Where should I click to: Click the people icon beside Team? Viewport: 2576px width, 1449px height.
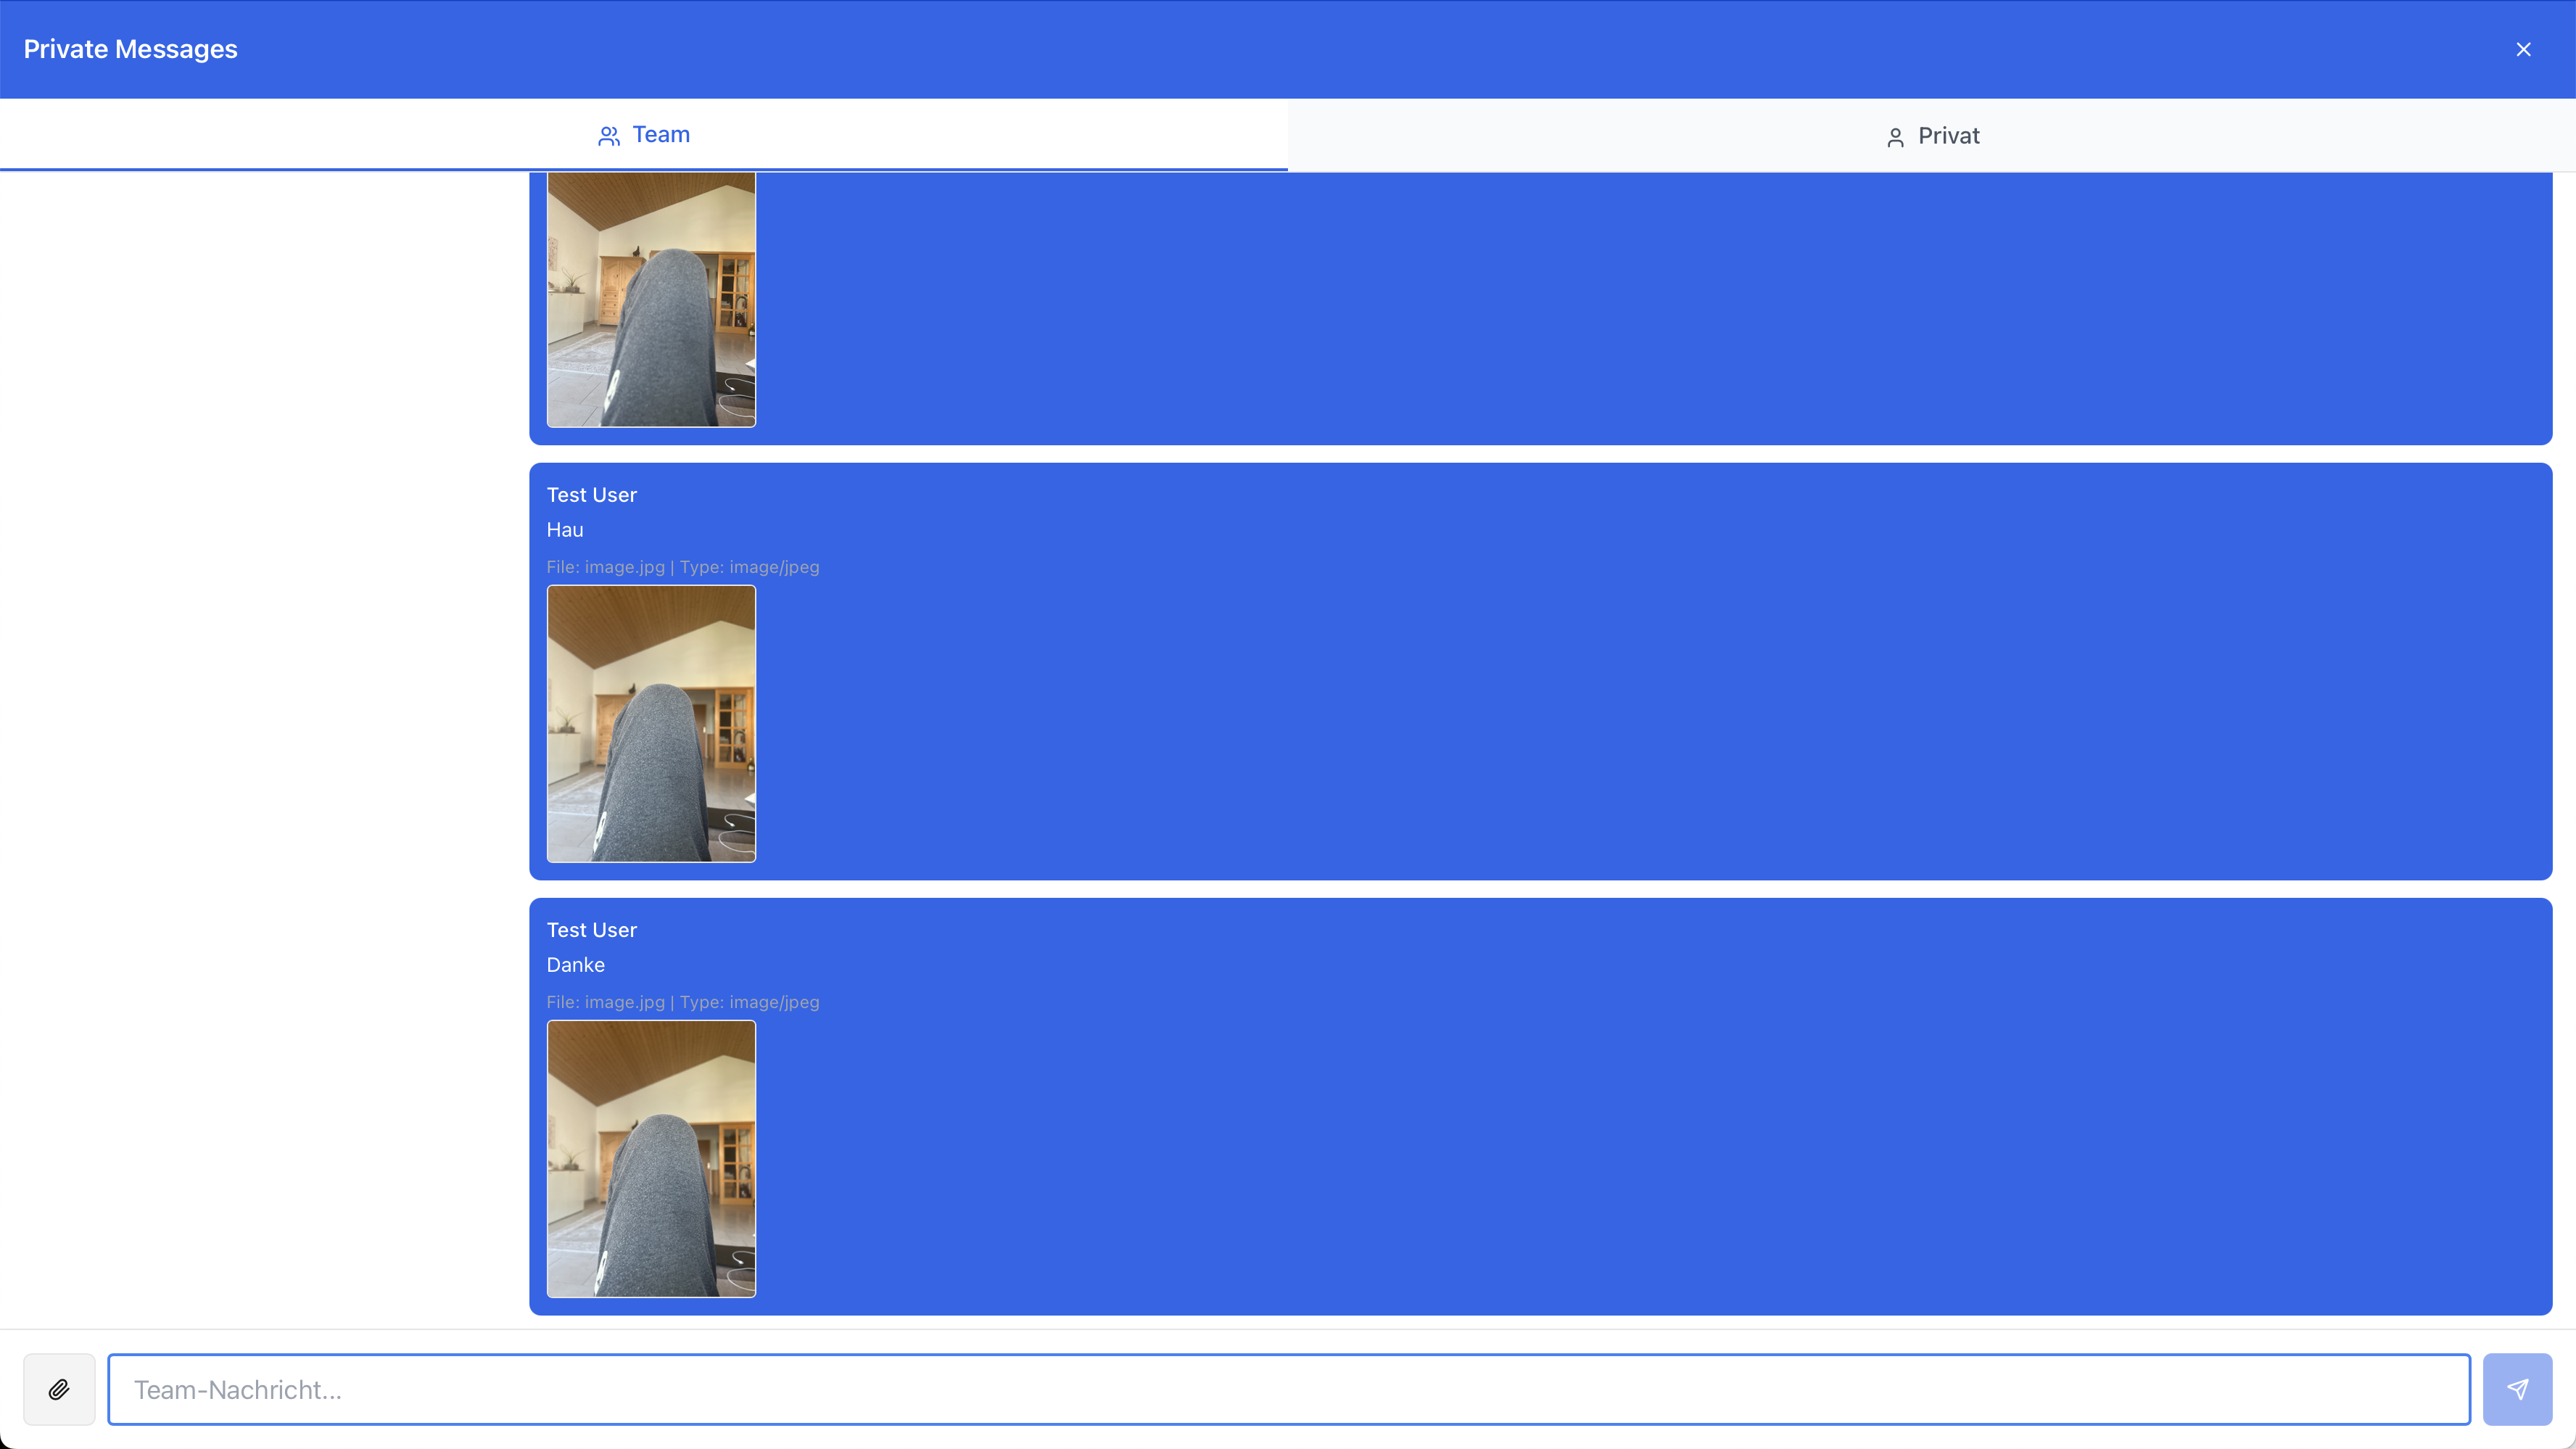click(608, 136)
